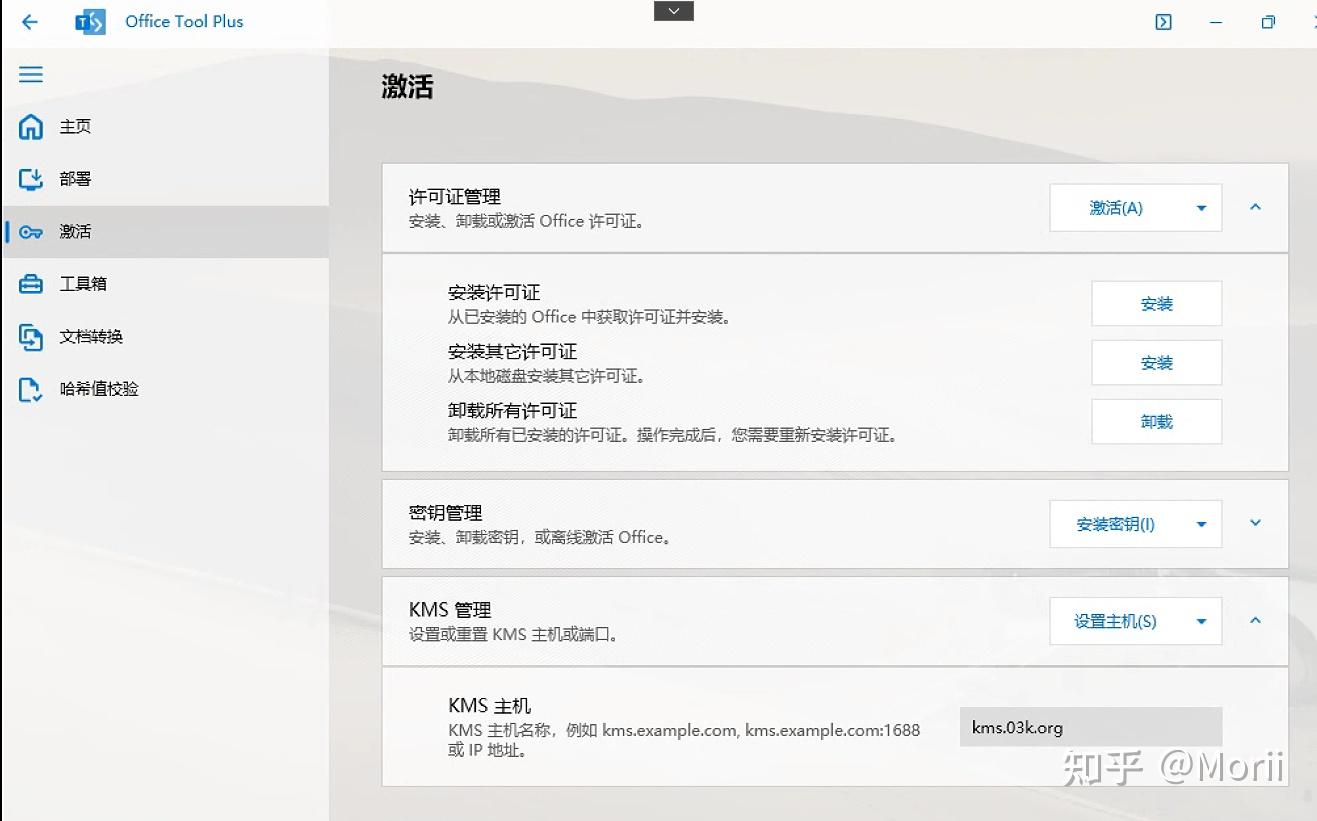
Task: Click the open-in-new-window icon top right
Action: coord(1163,21)
